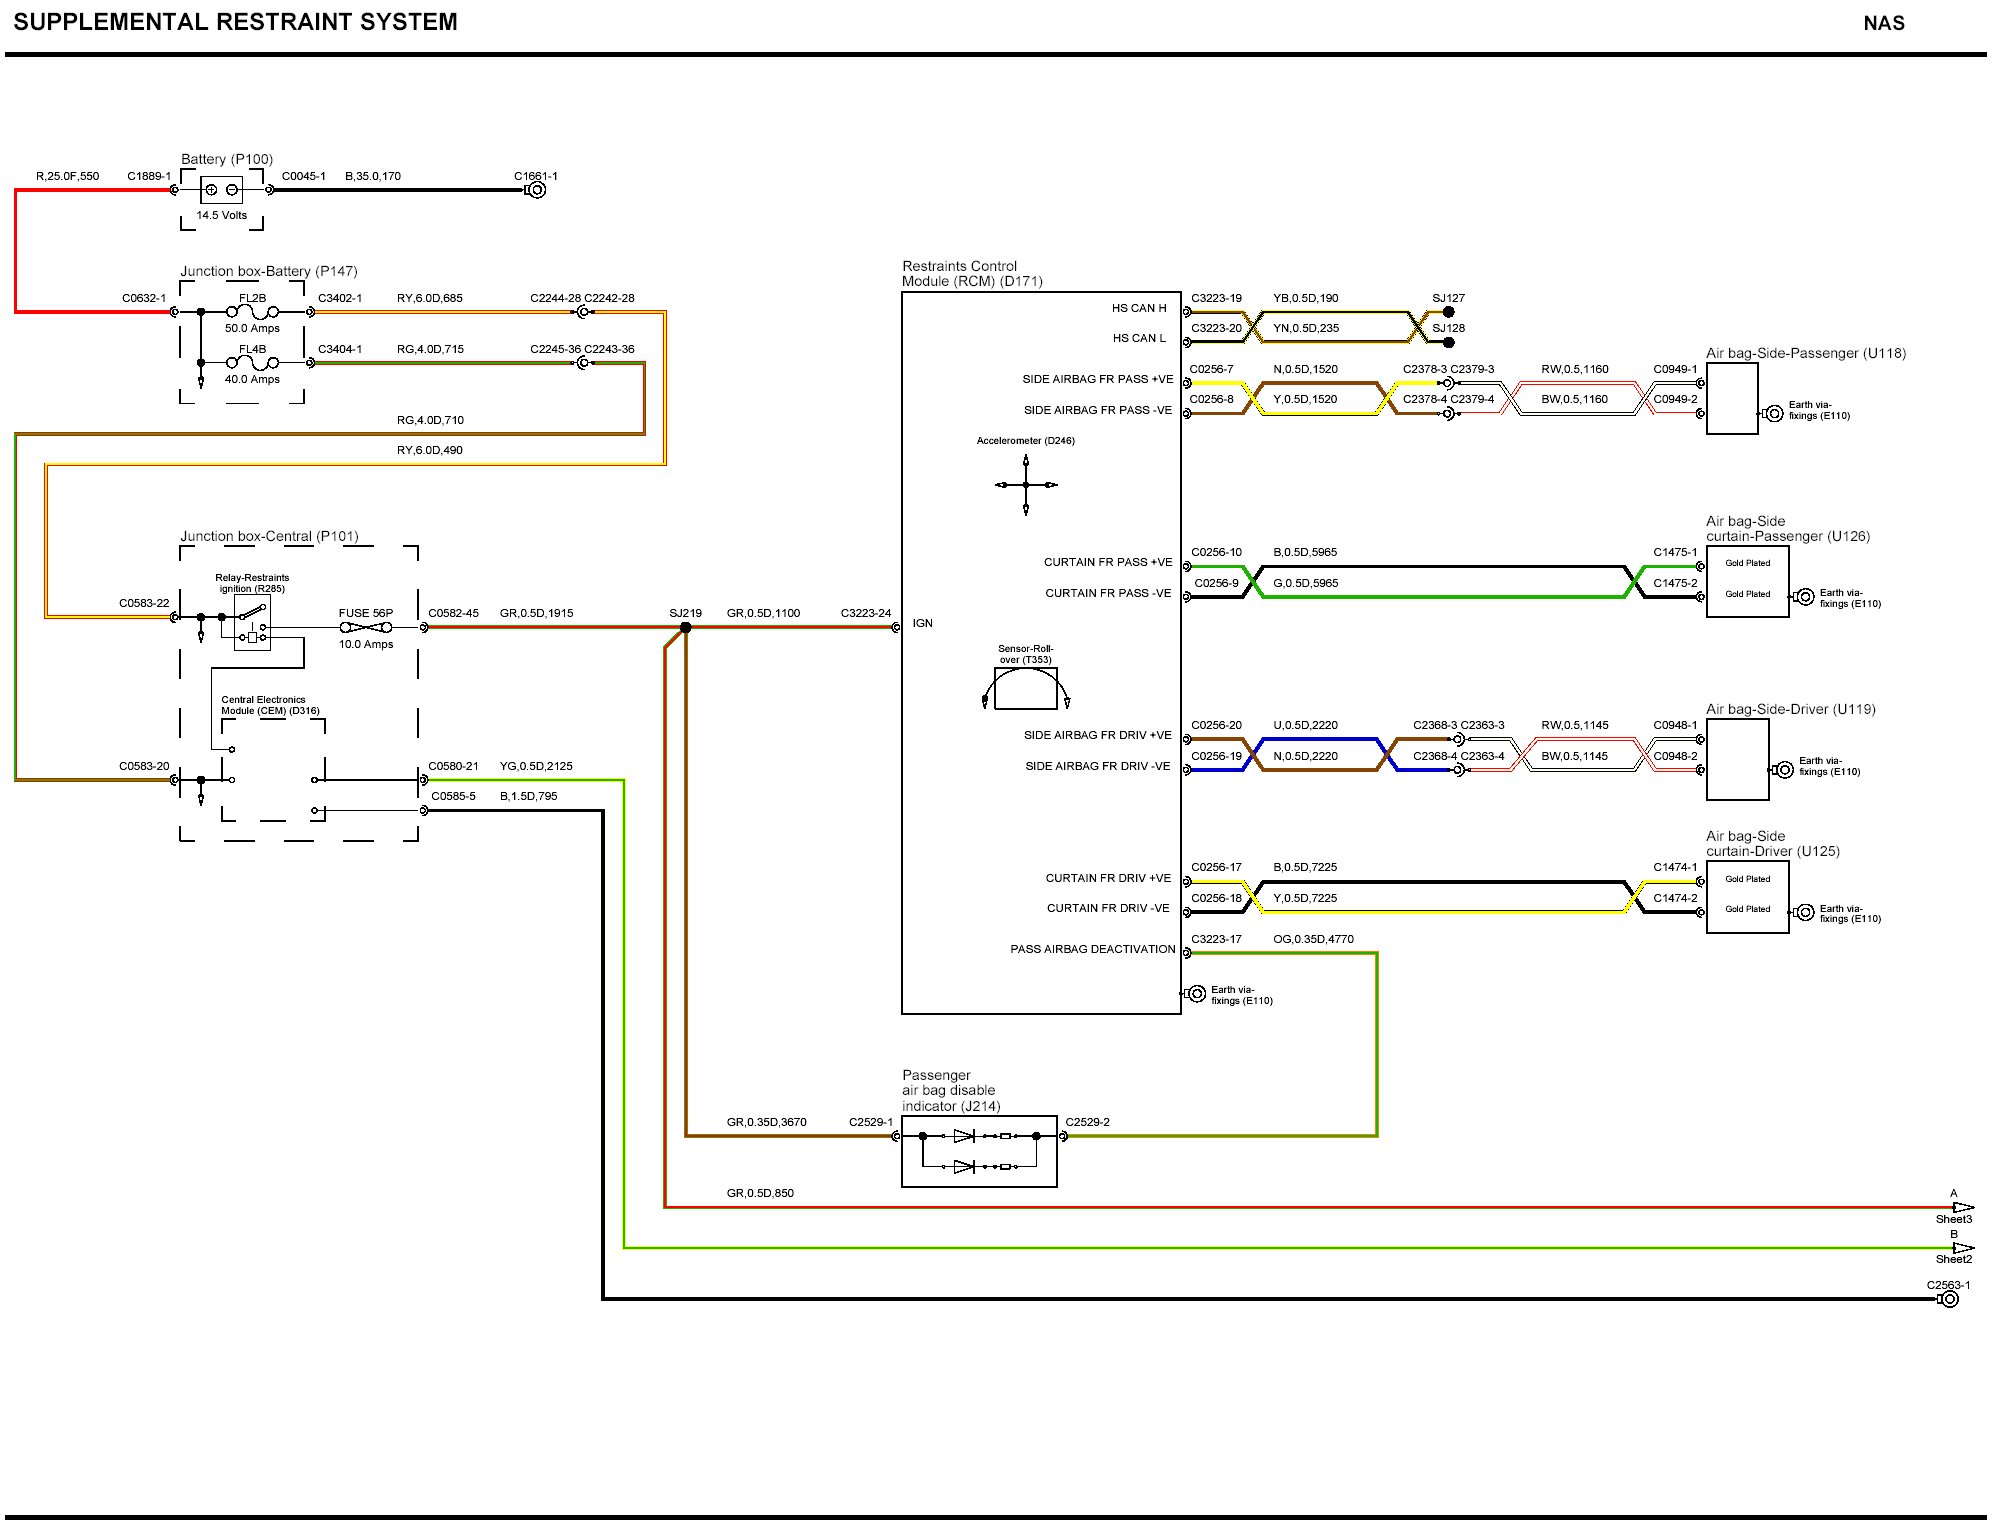The image size is (1992, 1528).
Task: Click the SJ127 splice dot
Action: tap(1448, 312)
